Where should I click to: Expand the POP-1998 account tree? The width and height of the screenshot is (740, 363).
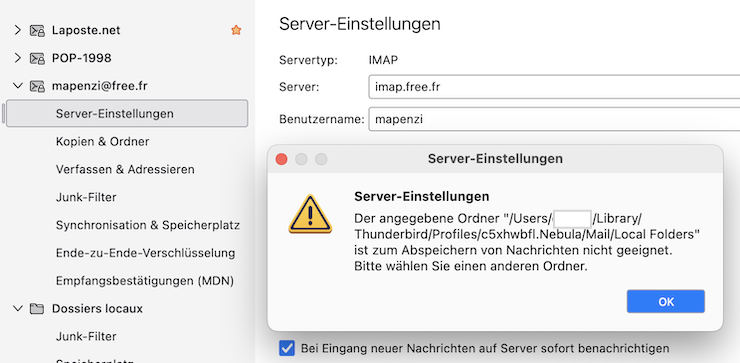point(17,58)
